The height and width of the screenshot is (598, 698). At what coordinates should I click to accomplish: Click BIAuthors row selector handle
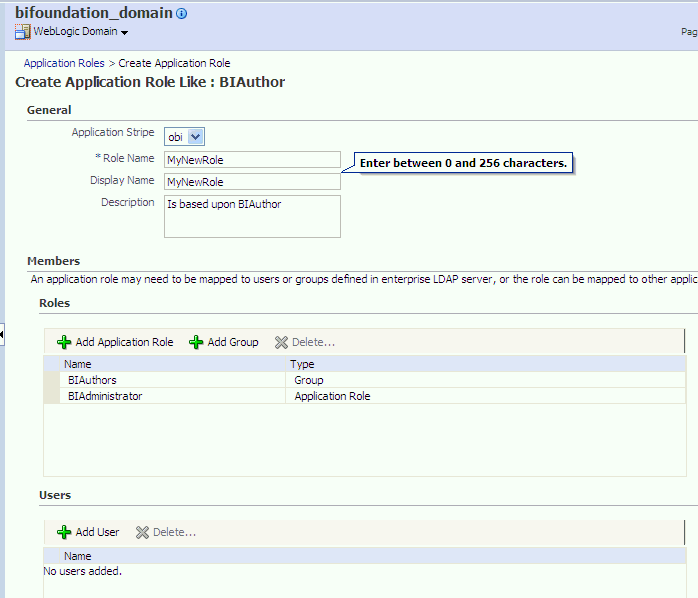coord(52,380)
